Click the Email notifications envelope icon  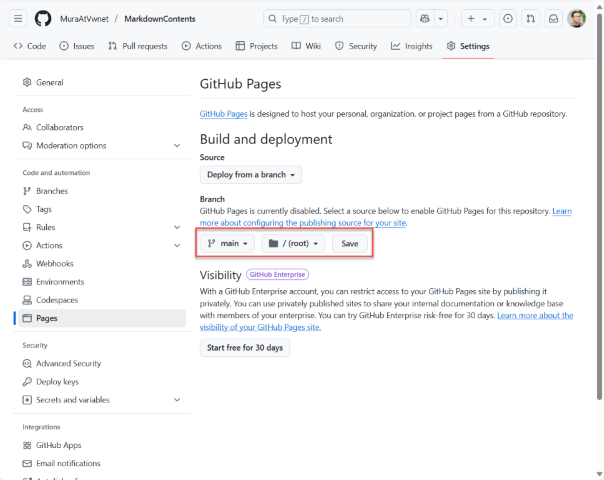point(27,463)
